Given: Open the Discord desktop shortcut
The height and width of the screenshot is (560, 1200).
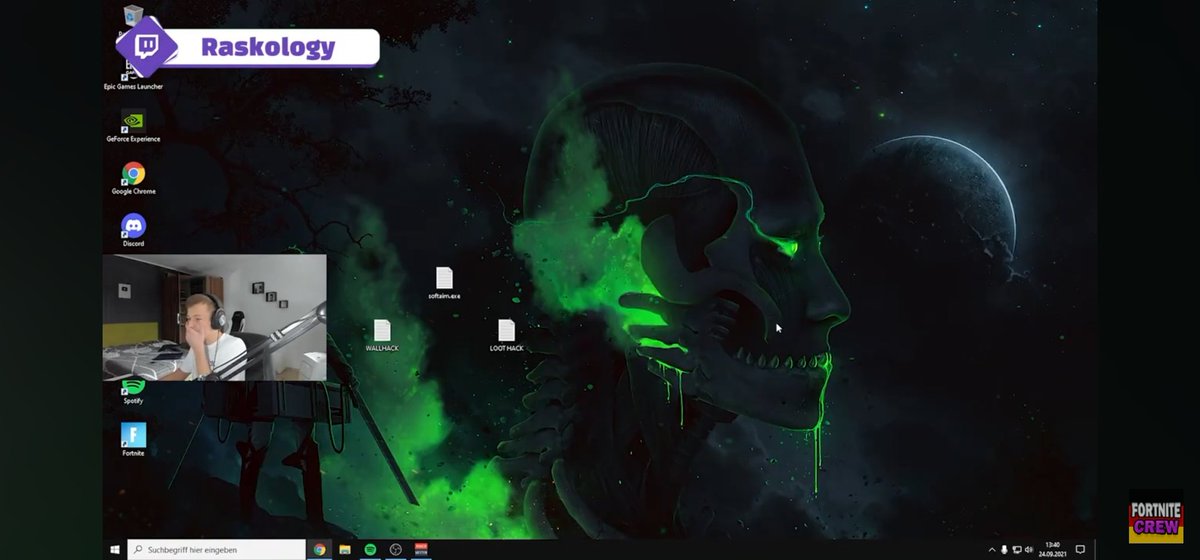Looking at the screenshot, I should click(x=133, y=230).
